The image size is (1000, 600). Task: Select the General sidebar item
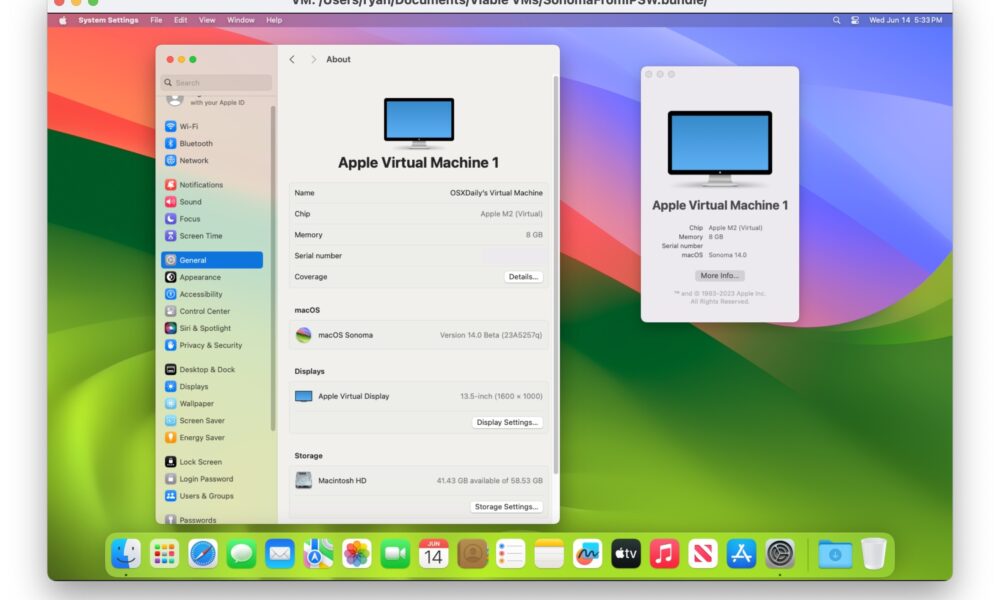(x=212, y=260)
